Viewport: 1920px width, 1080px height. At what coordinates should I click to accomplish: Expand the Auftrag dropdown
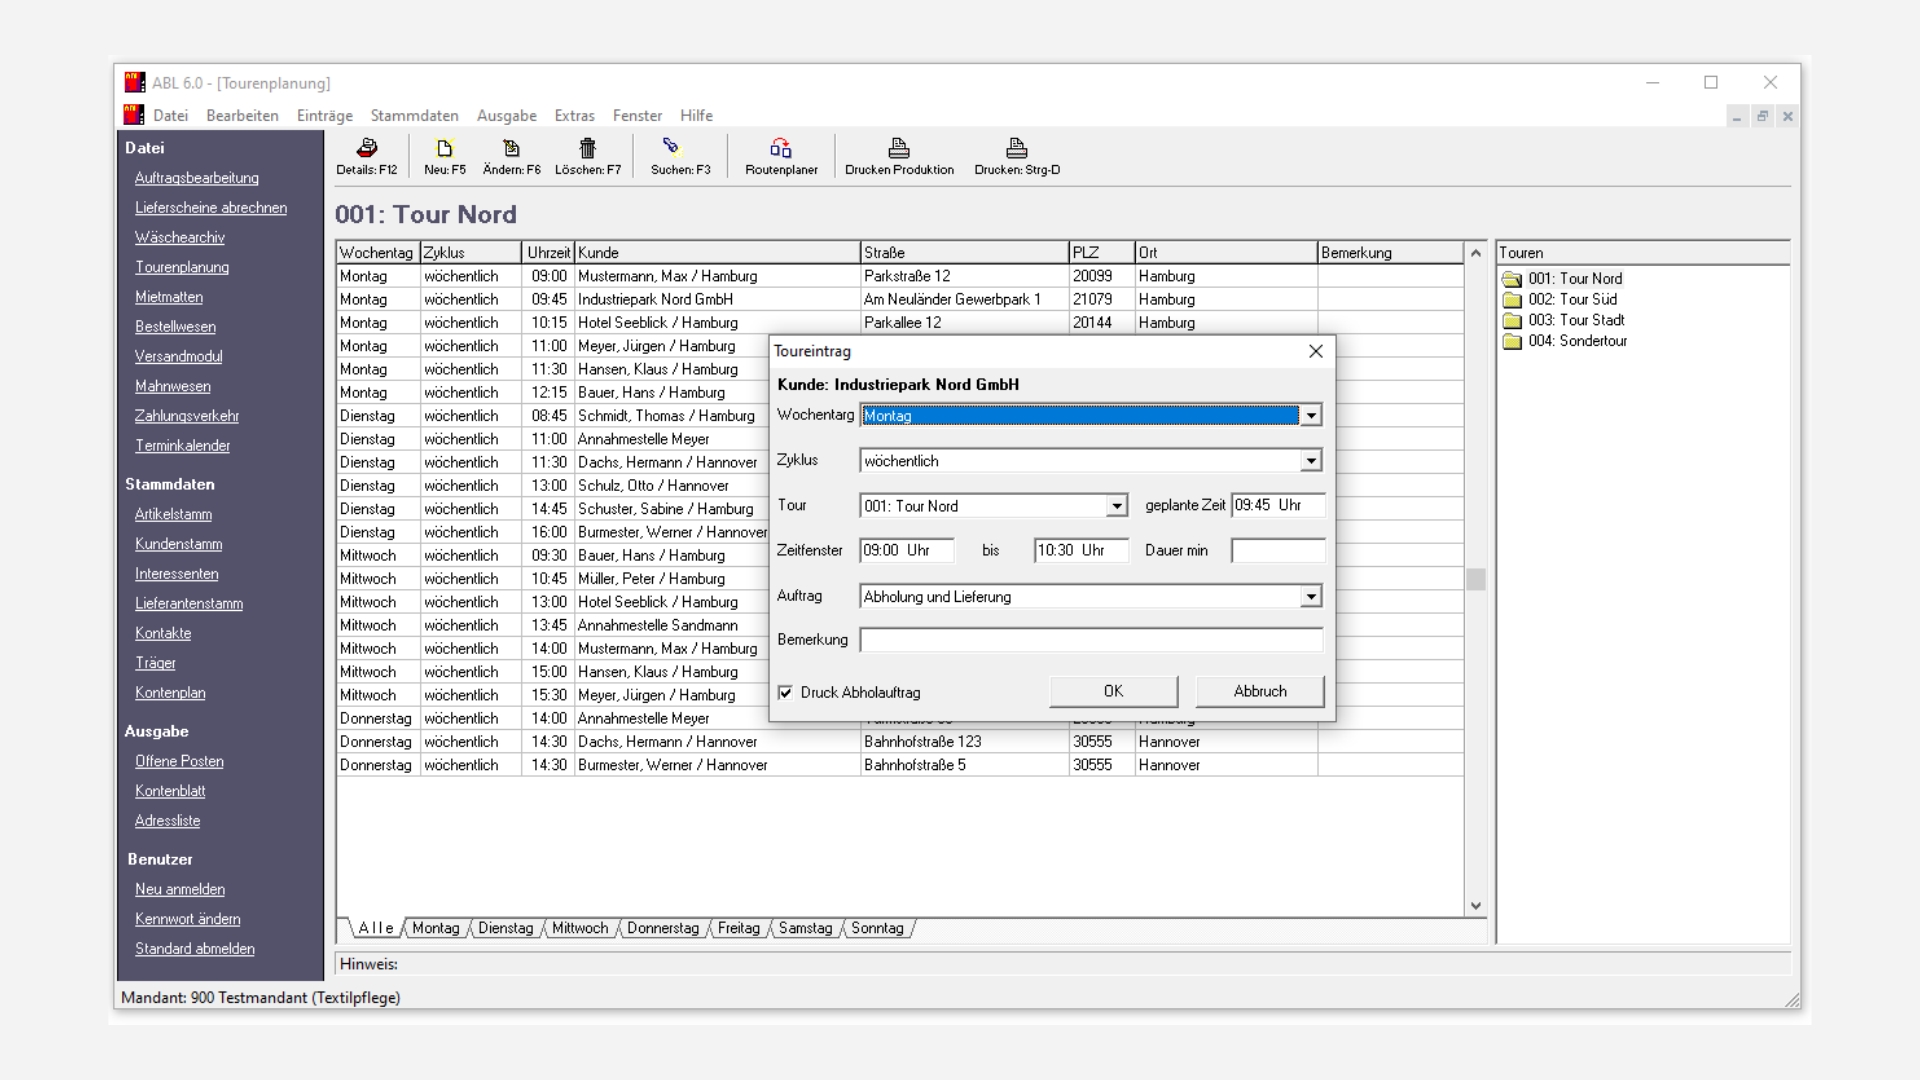[1310, 597]
